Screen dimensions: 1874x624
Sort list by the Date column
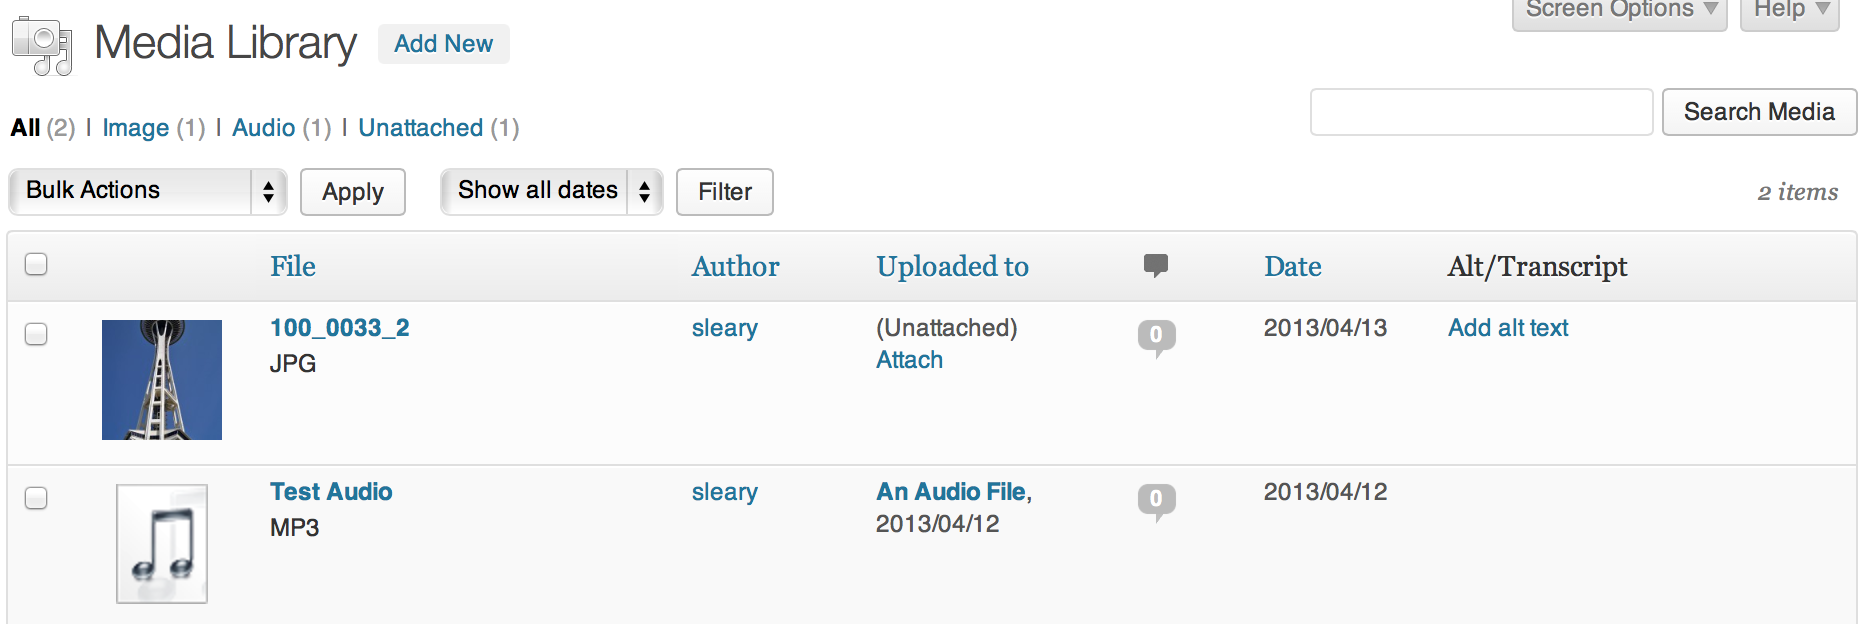coord(1293,266)
